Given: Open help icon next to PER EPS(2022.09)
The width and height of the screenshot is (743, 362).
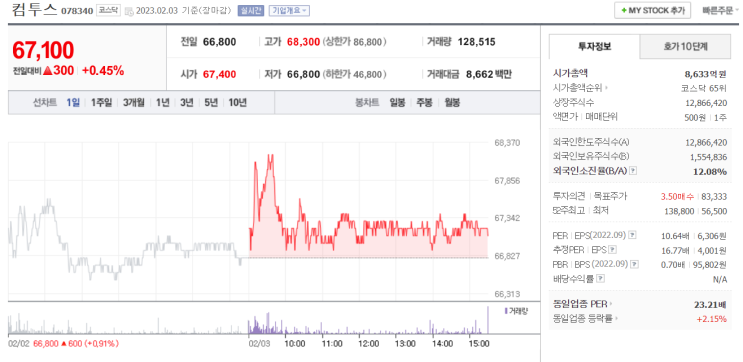Looking at the screenshot, I should tap(632, 235).
